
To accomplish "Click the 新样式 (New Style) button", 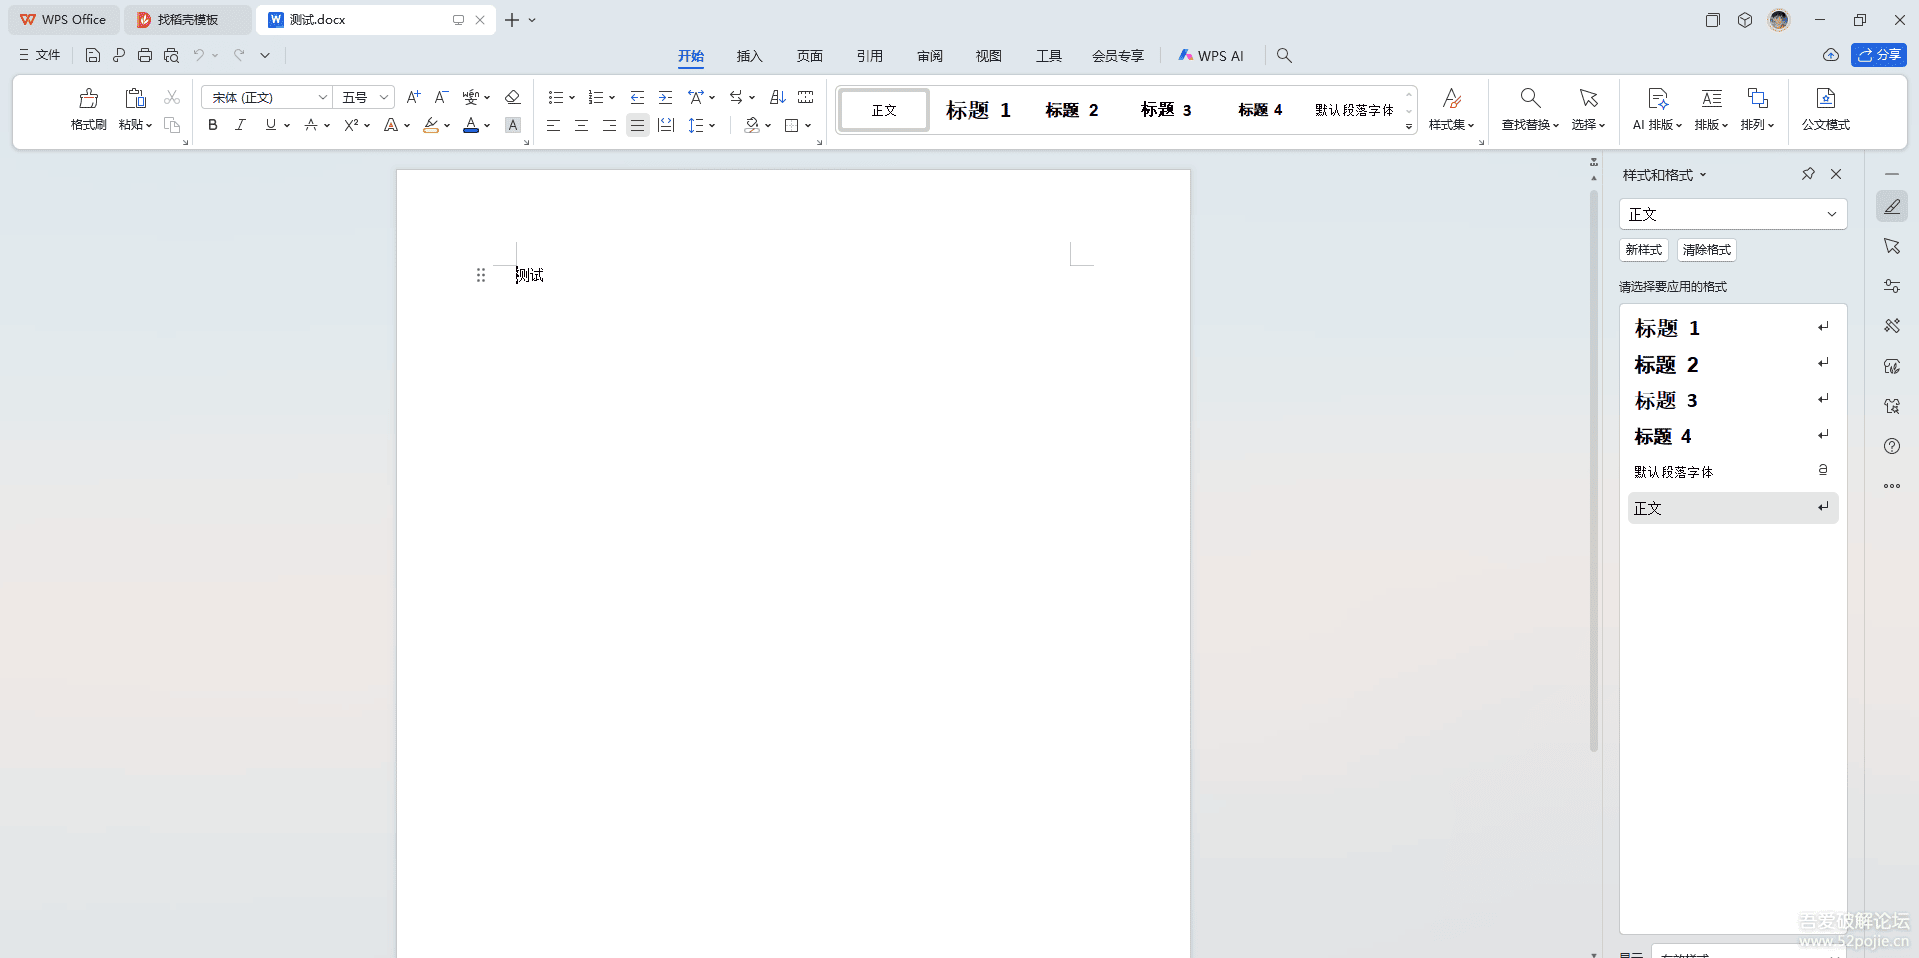I will [1643, 250].
